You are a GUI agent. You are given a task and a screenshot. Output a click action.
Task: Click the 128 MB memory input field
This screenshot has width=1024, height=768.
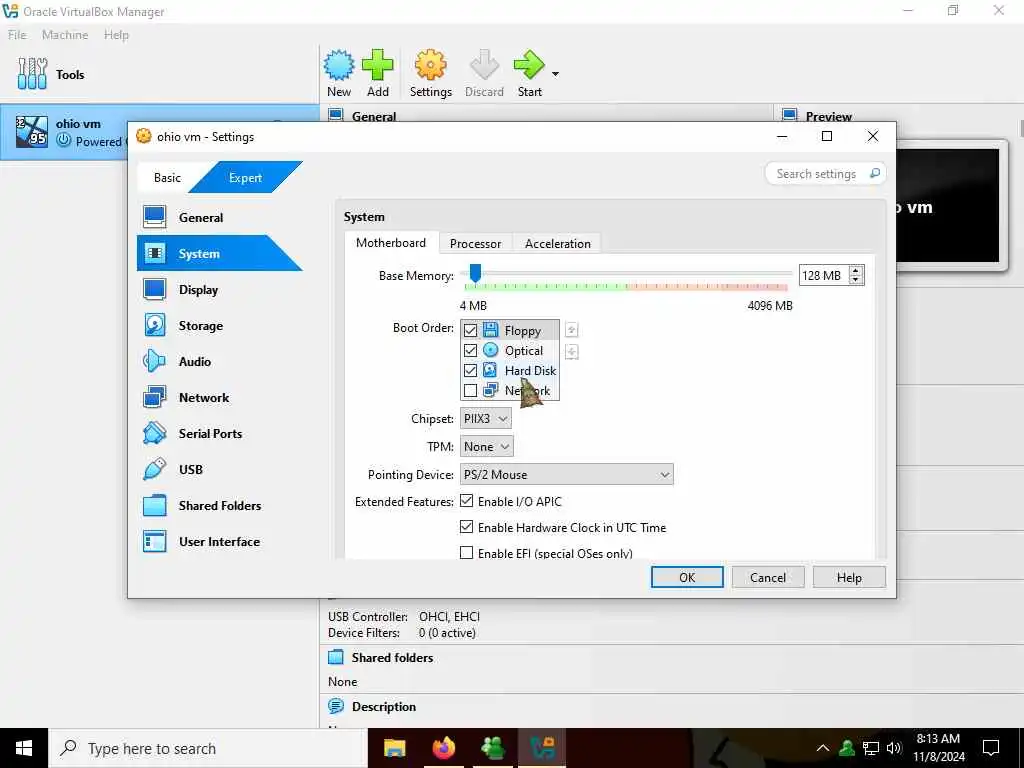coord(824,275)
